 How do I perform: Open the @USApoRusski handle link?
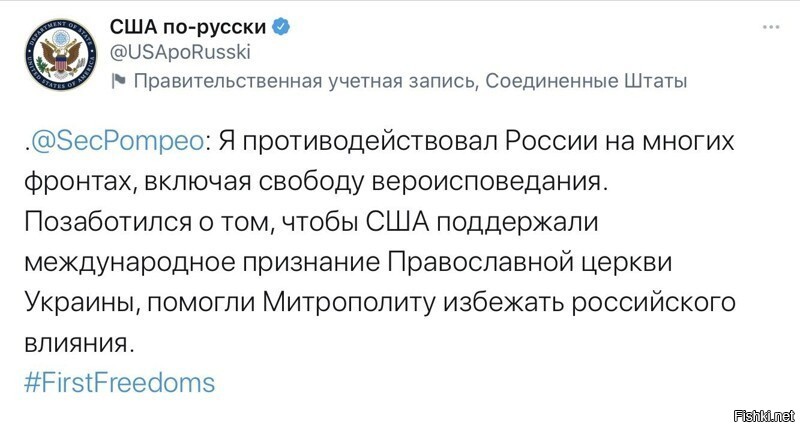click(x=180, y=53)
